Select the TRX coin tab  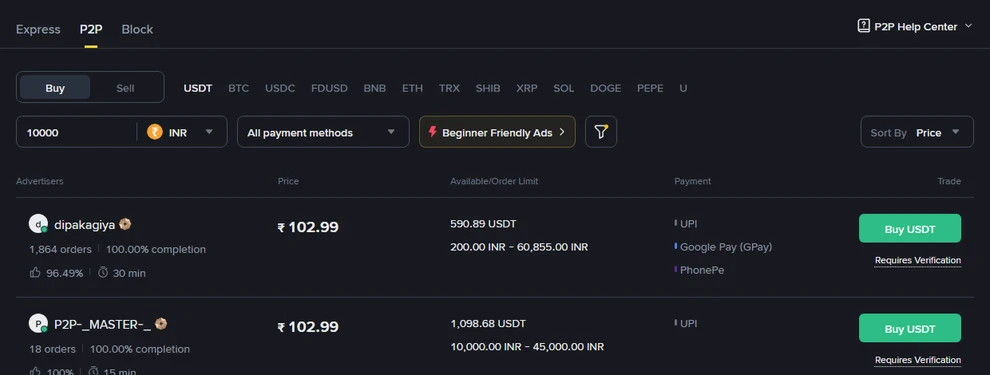click(x=450, y=88)
